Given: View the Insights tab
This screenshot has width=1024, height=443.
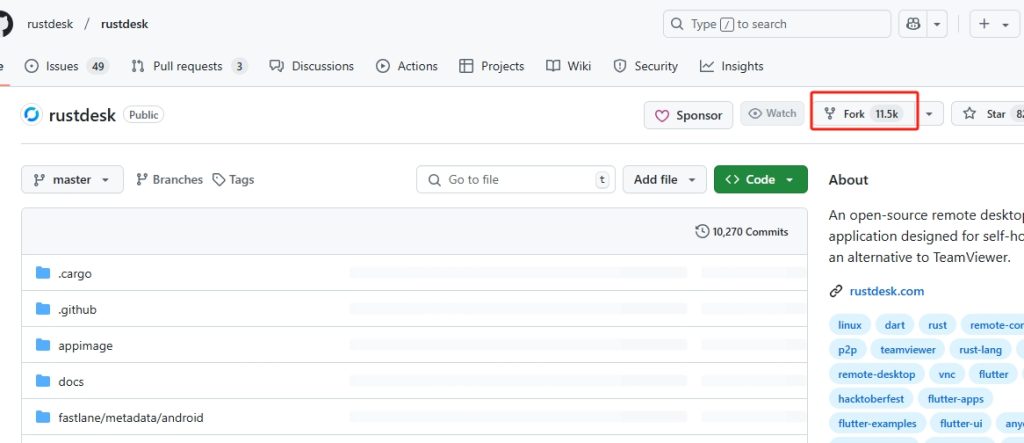Looking at the screenshot, I should tap(731, 66).
